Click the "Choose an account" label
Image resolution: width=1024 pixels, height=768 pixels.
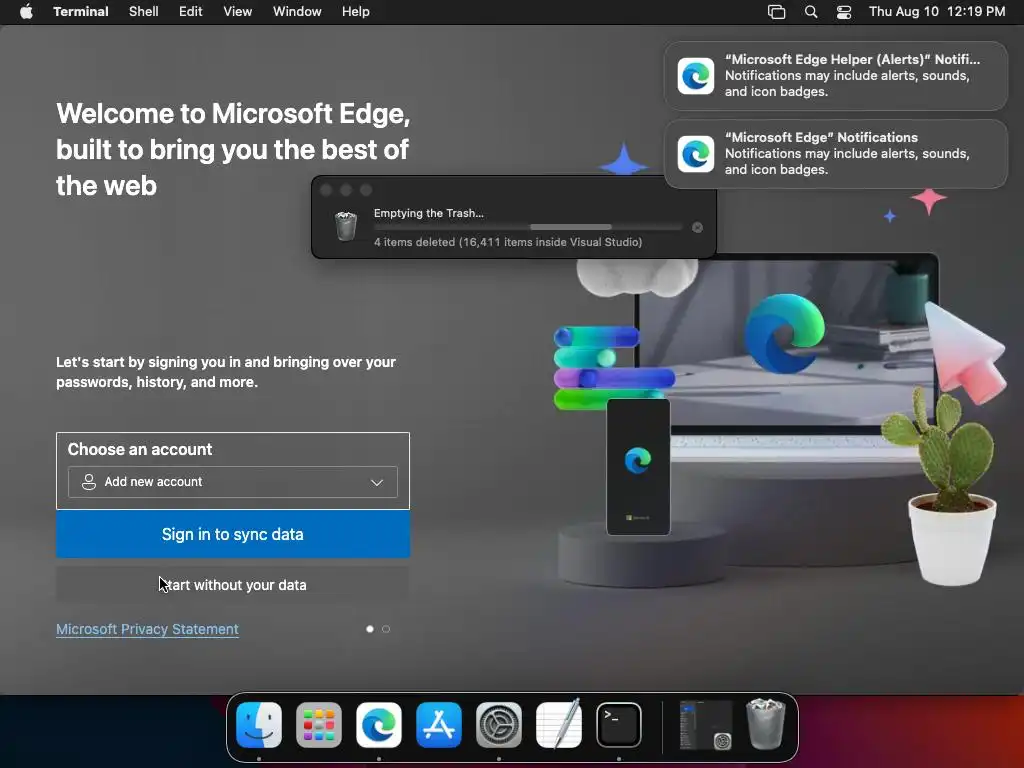[x=140, y=449]
